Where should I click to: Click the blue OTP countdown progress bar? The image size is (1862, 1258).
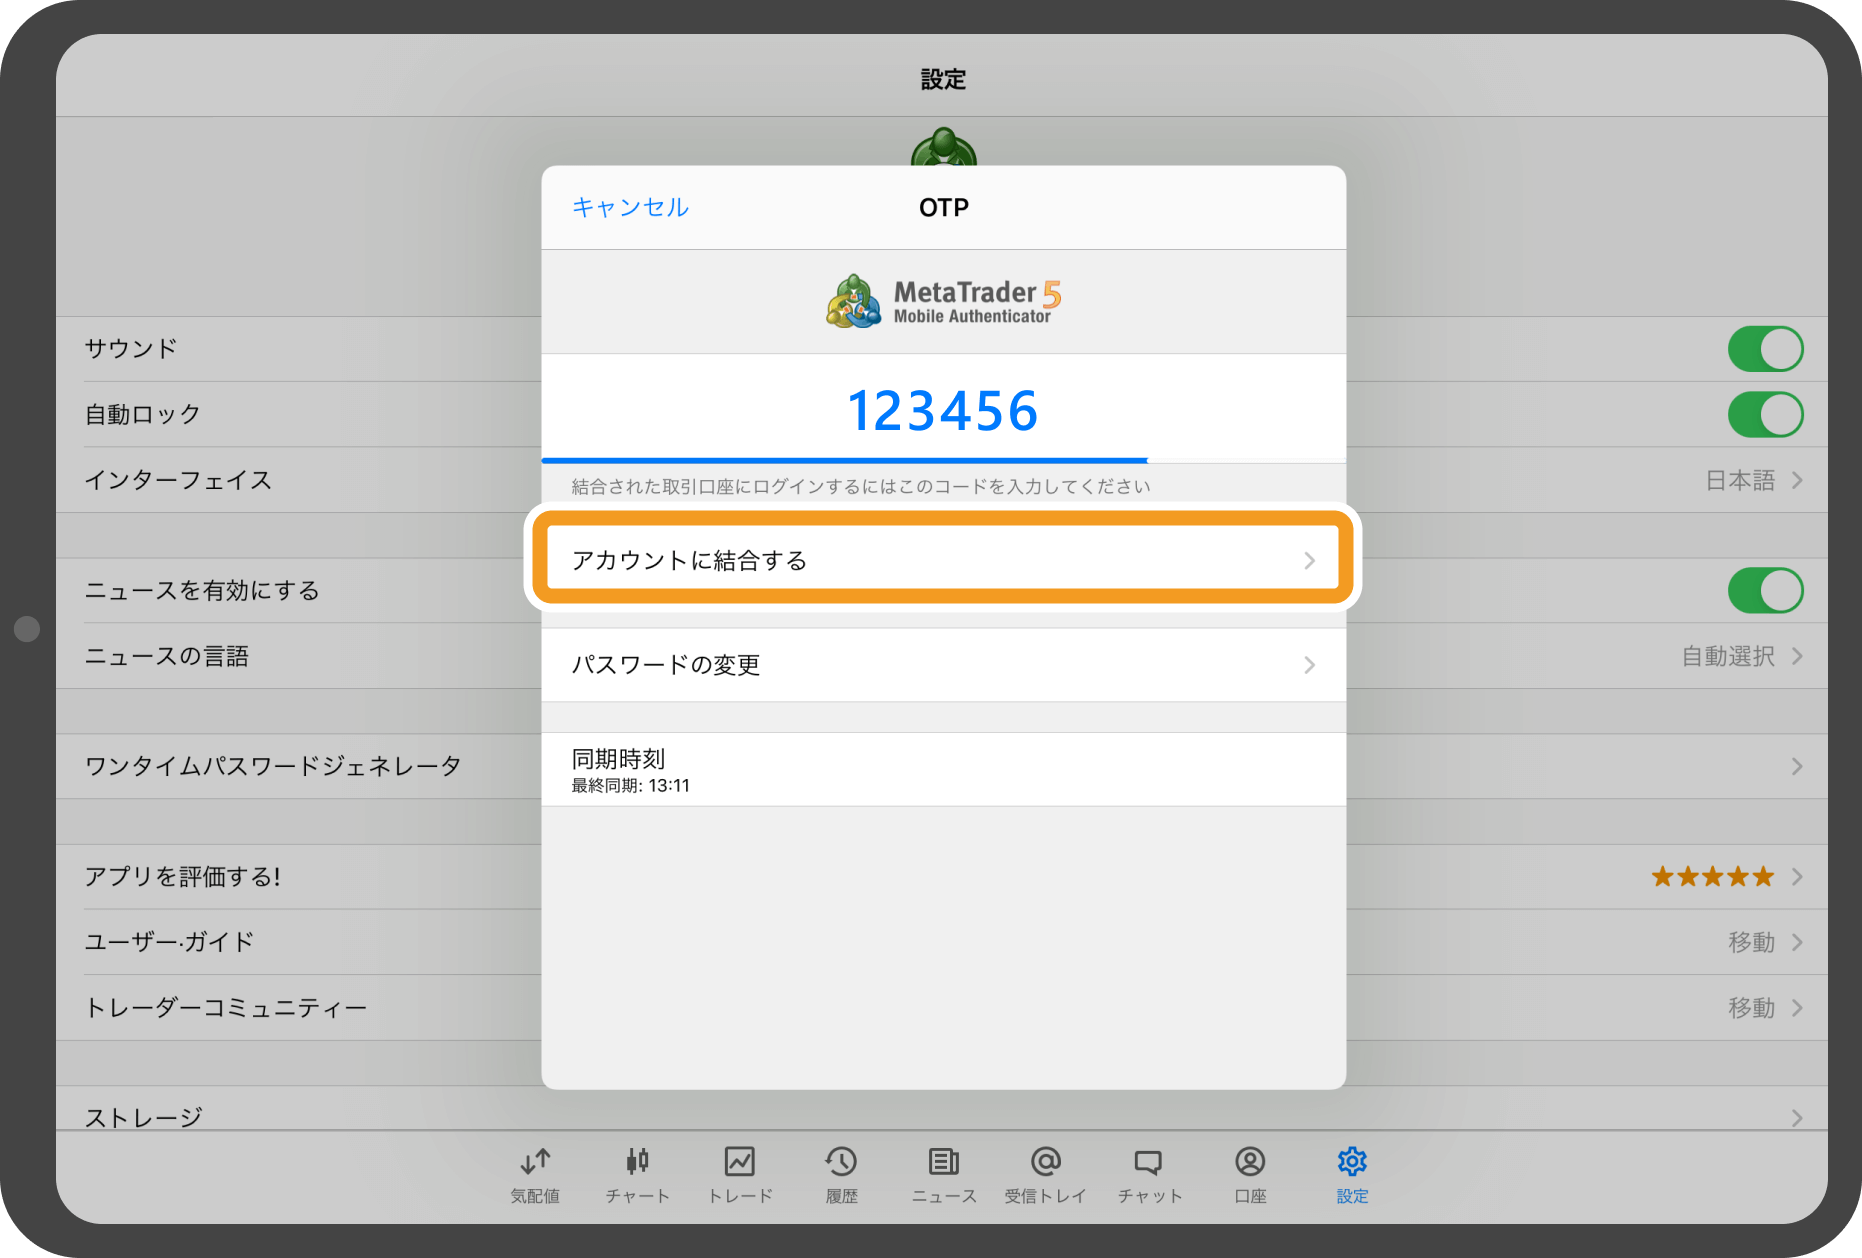pyautogui.click(x=844, y=460)
